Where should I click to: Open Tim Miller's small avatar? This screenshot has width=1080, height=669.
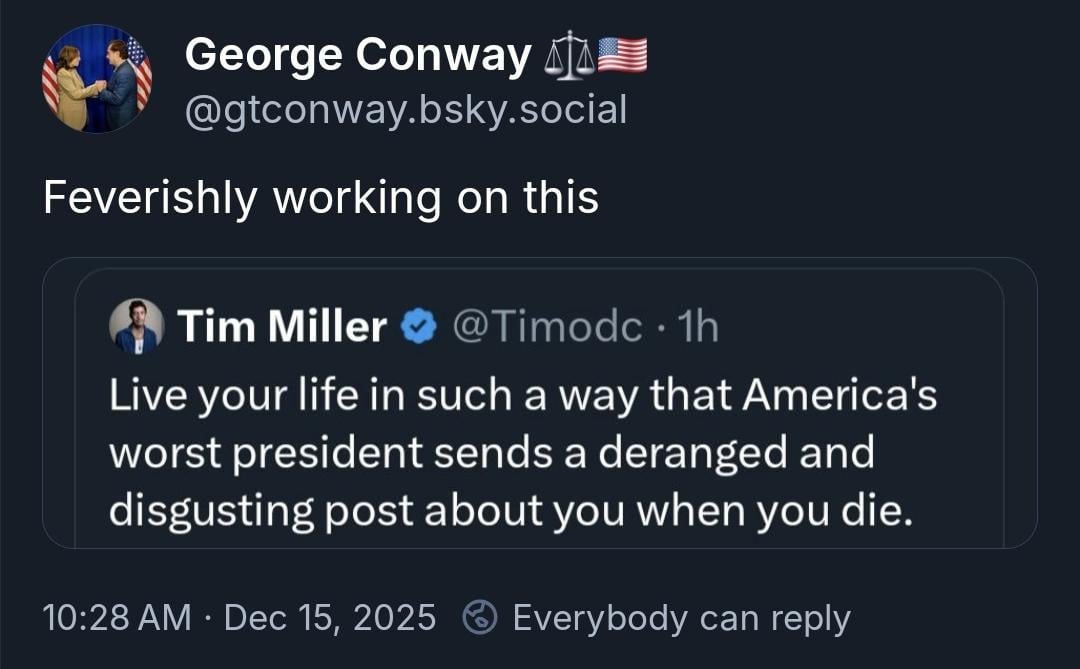[136, 326]
